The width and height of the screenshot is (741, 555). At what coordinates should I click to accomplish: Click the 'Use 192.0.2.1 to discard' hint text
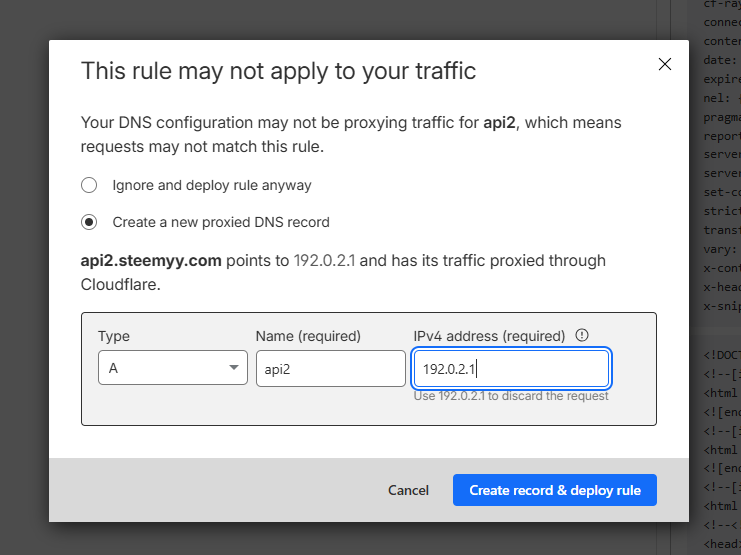(x=510, y=397)
